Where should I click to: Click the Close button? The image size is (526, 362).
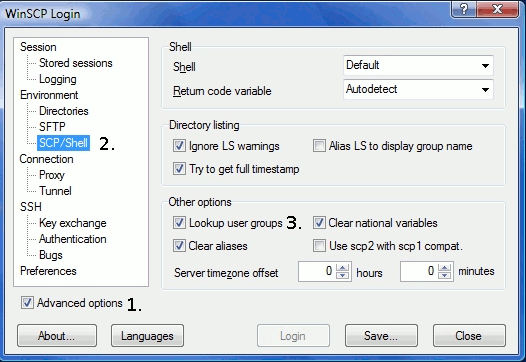469,335
